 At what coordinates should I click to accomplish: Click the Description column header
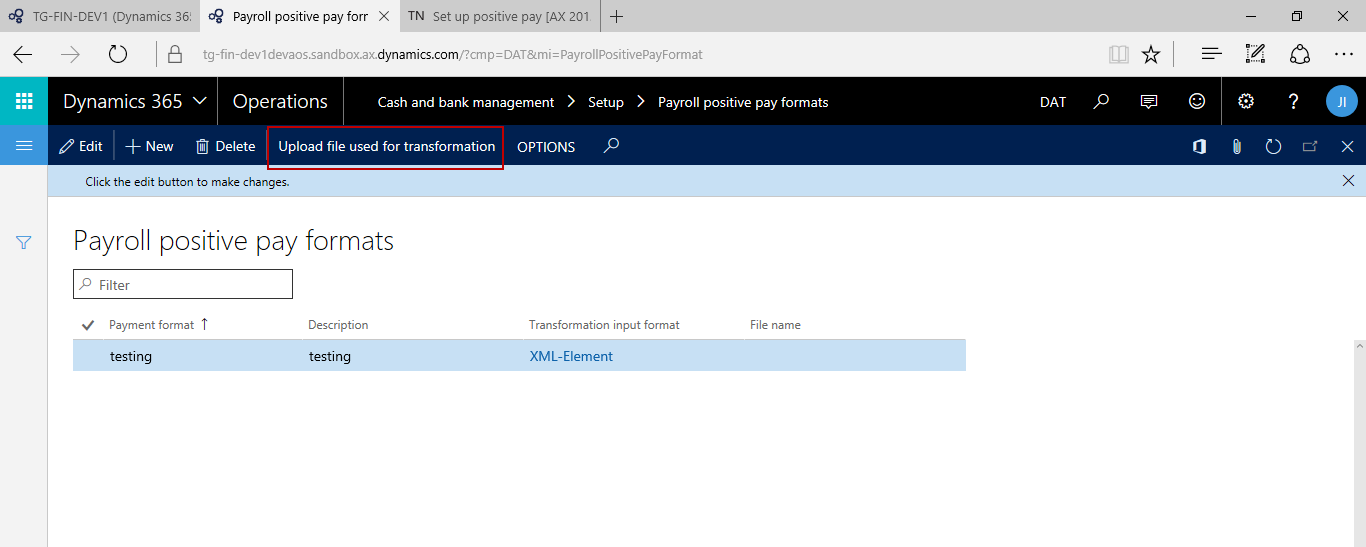tap(338, 325)
